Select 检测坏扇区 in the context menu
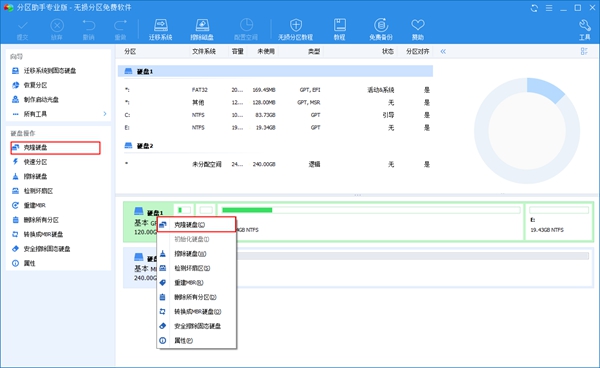This screenshot has width=600, height=368. tap(197, 268)
